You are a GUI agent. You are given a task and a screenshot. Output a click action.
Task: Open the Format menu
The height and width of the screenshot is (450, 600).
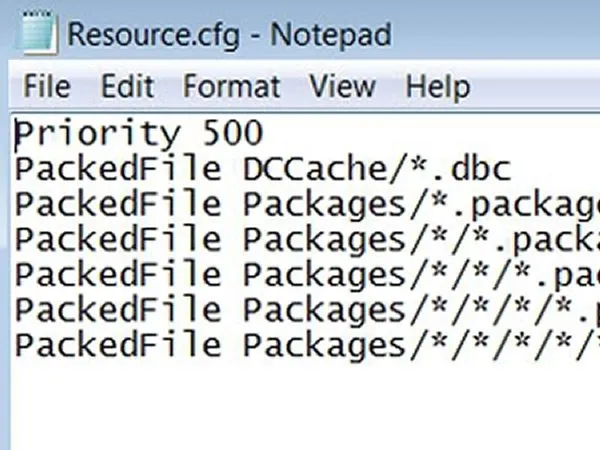coord(232,86)
